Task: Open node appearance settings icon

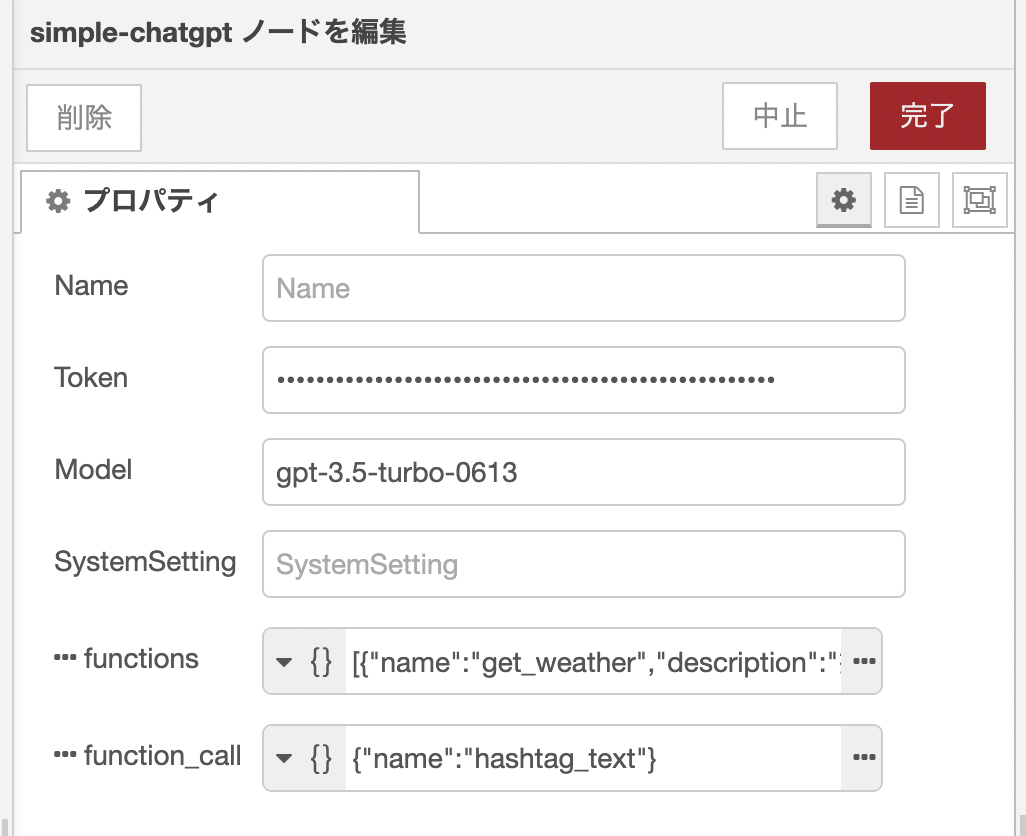Action: [x=979, y=200]
